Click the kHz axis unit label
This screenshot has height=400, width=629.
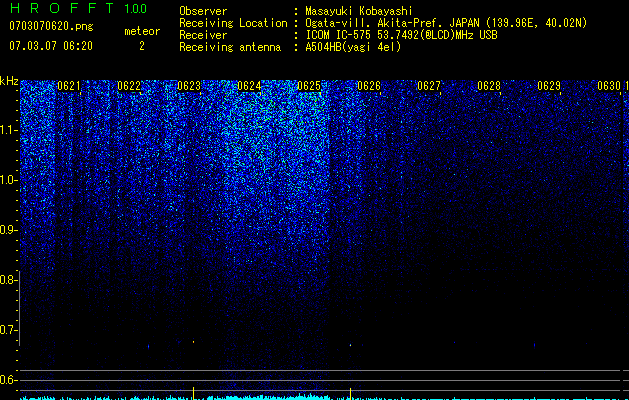click(9, 81)
